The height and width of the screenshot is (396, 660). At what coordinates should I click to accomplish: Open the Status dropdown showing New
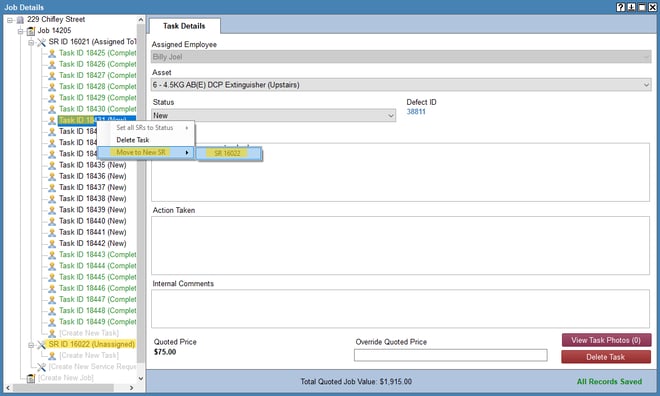[x=391, y=115]
